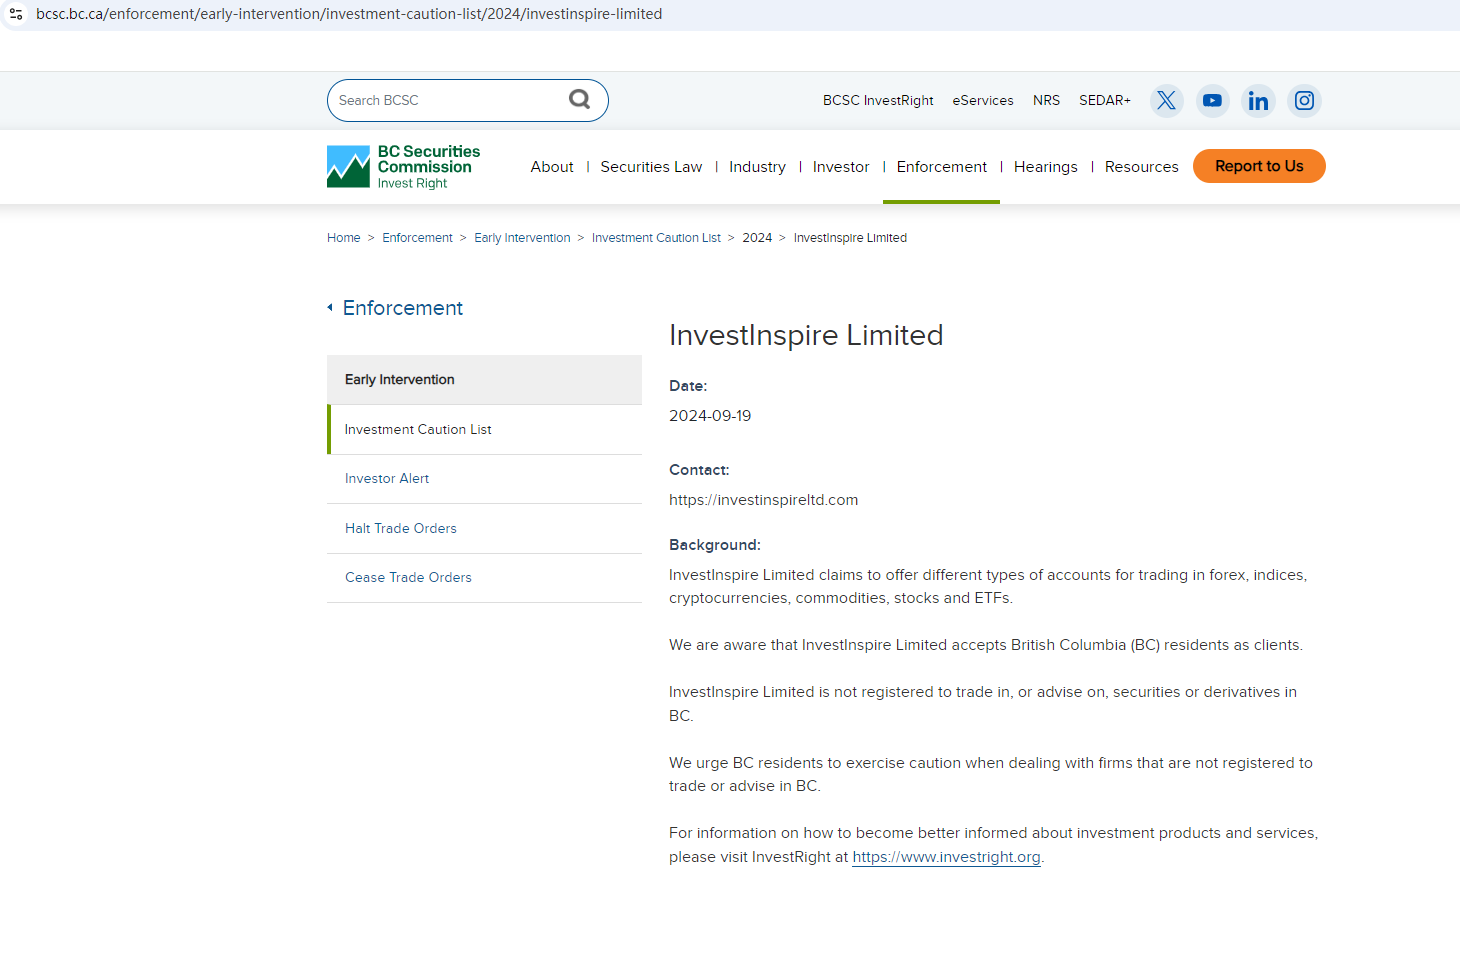
Task: Open the BCSC Instagram icon
Action: coord(1304,101)
